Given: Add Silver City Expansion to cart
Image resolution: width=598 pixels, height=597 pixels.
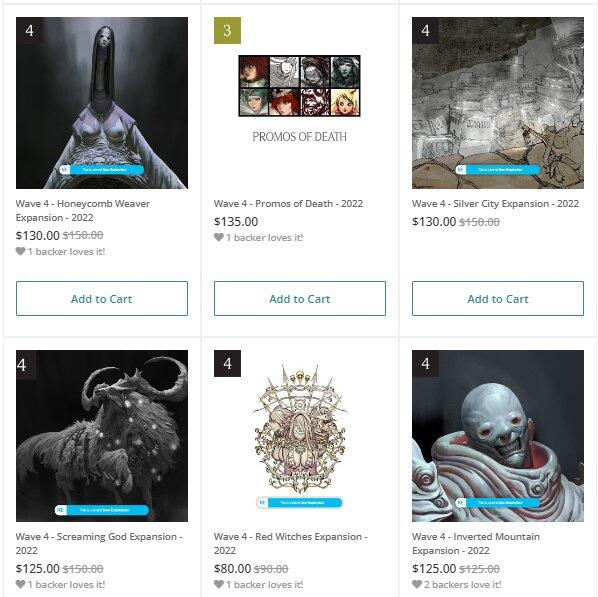Looking at the screenshot, I should (x=498, y=299).
